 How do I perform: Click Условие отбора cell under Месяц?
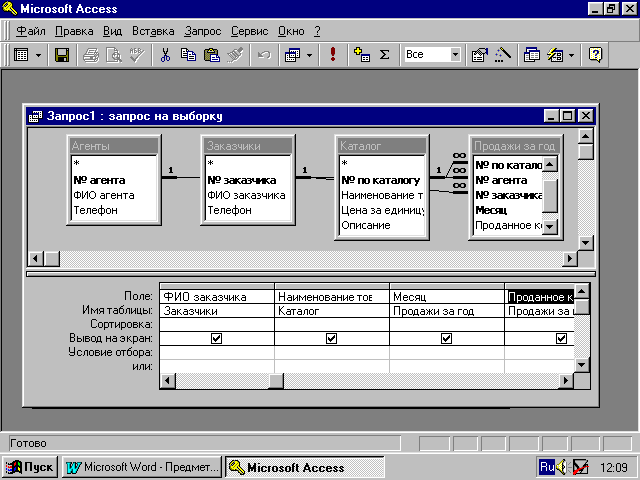pos(447,352)
